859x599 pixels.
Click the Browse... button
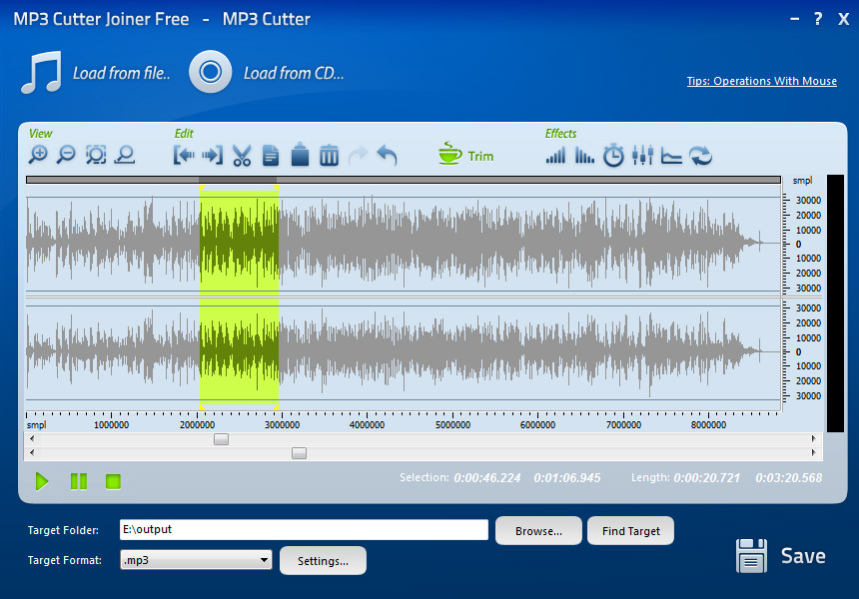[x=539, y=530]
